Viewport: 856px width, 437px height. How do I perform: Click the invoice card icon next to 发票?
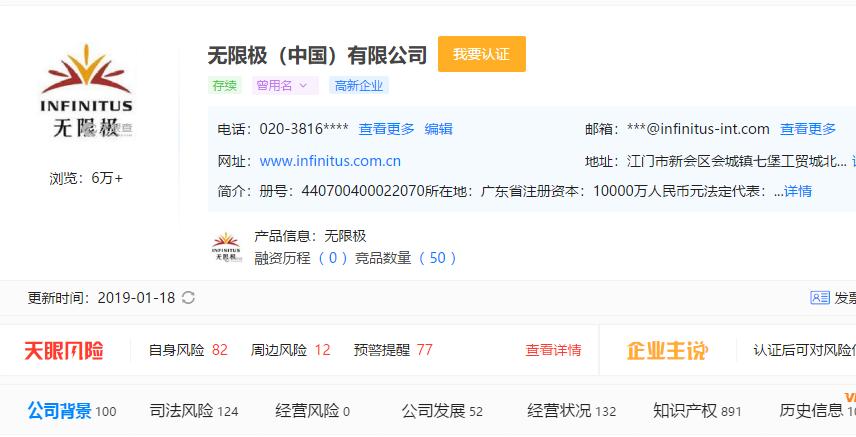click(819, 298)
